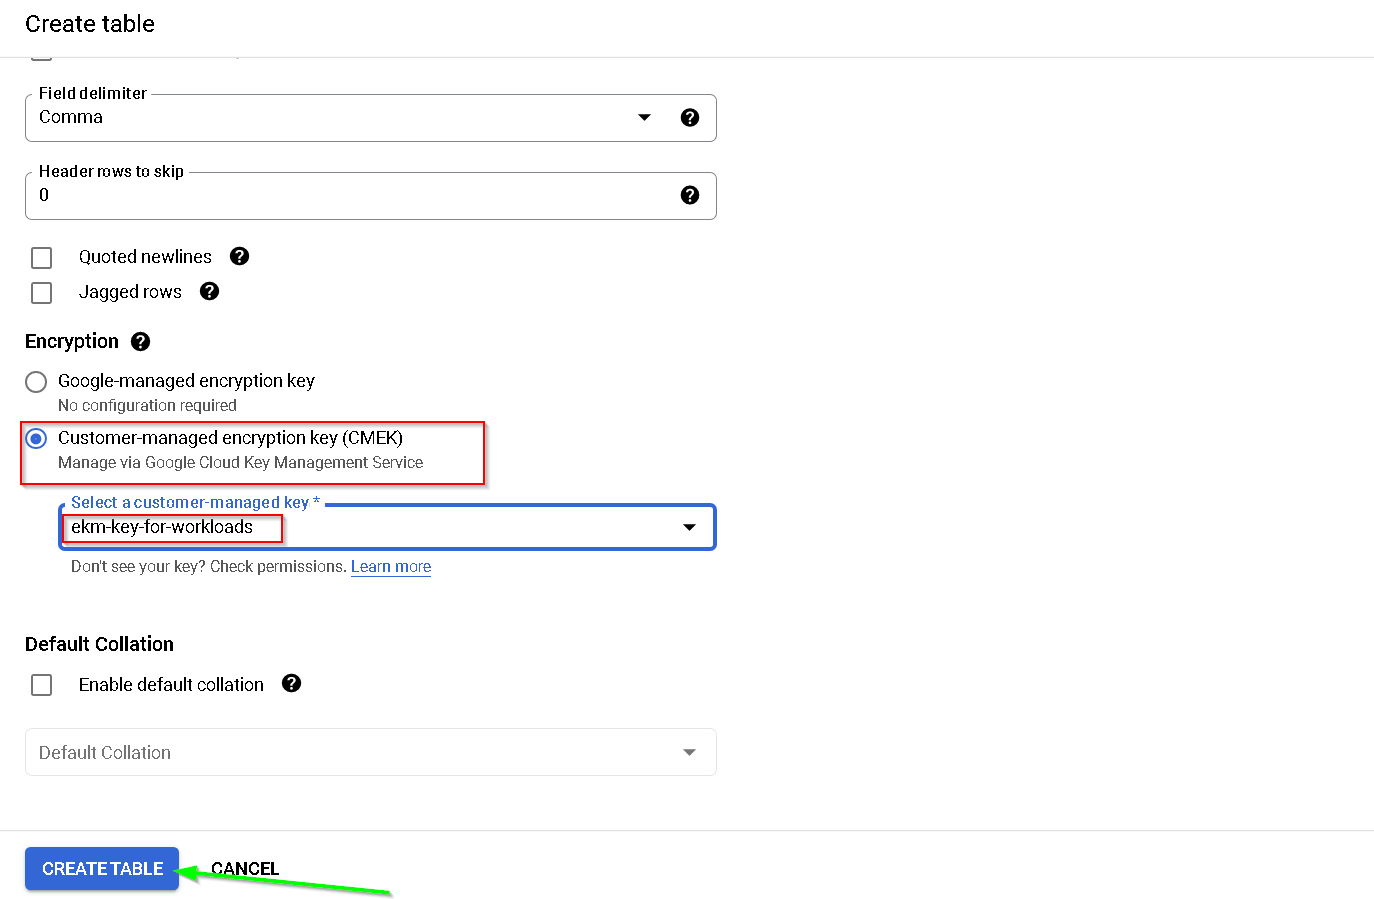Enable the Quoted newlines checkbox
Viewport: 1374px width, 899px height.
[x=41, y=258]
